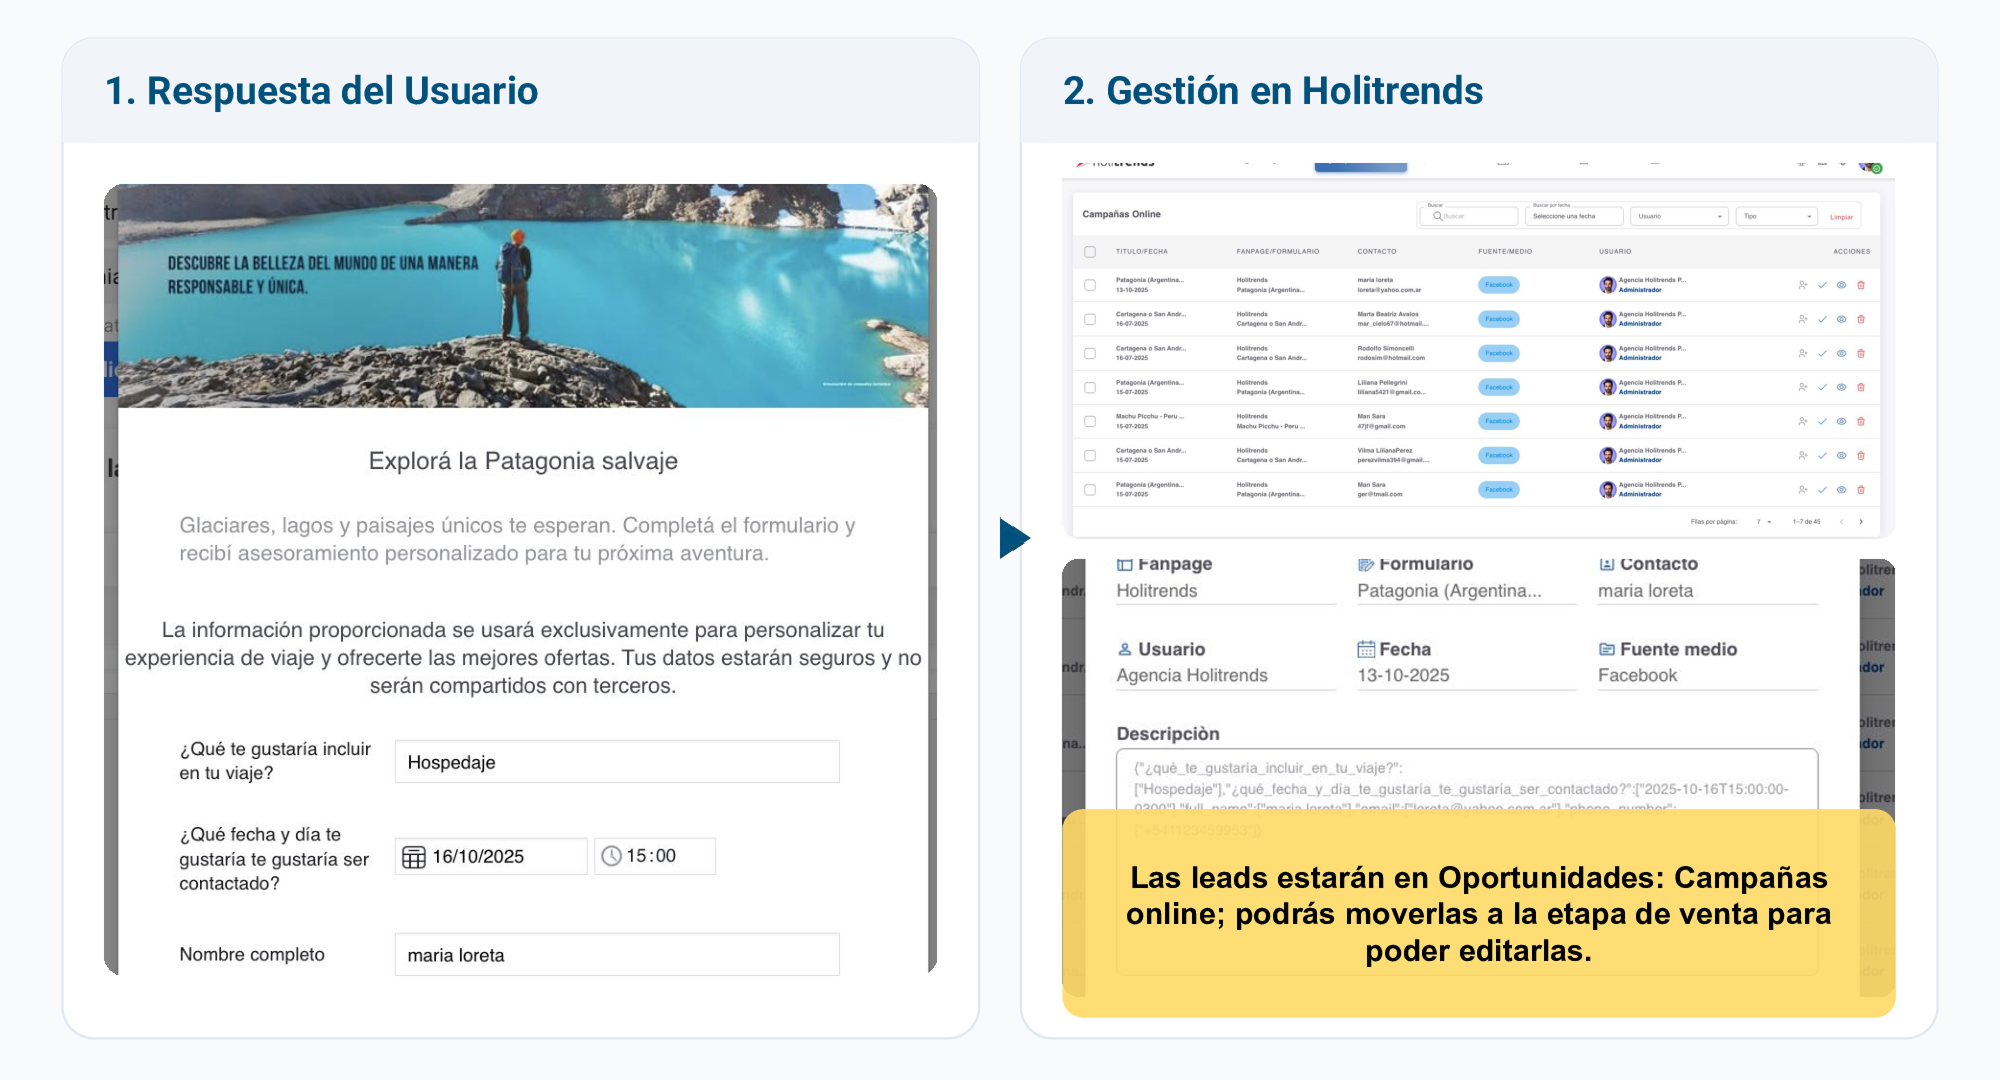Go to previous page of campaigns
2000x1080 pixels.
tap(1841, 521)
